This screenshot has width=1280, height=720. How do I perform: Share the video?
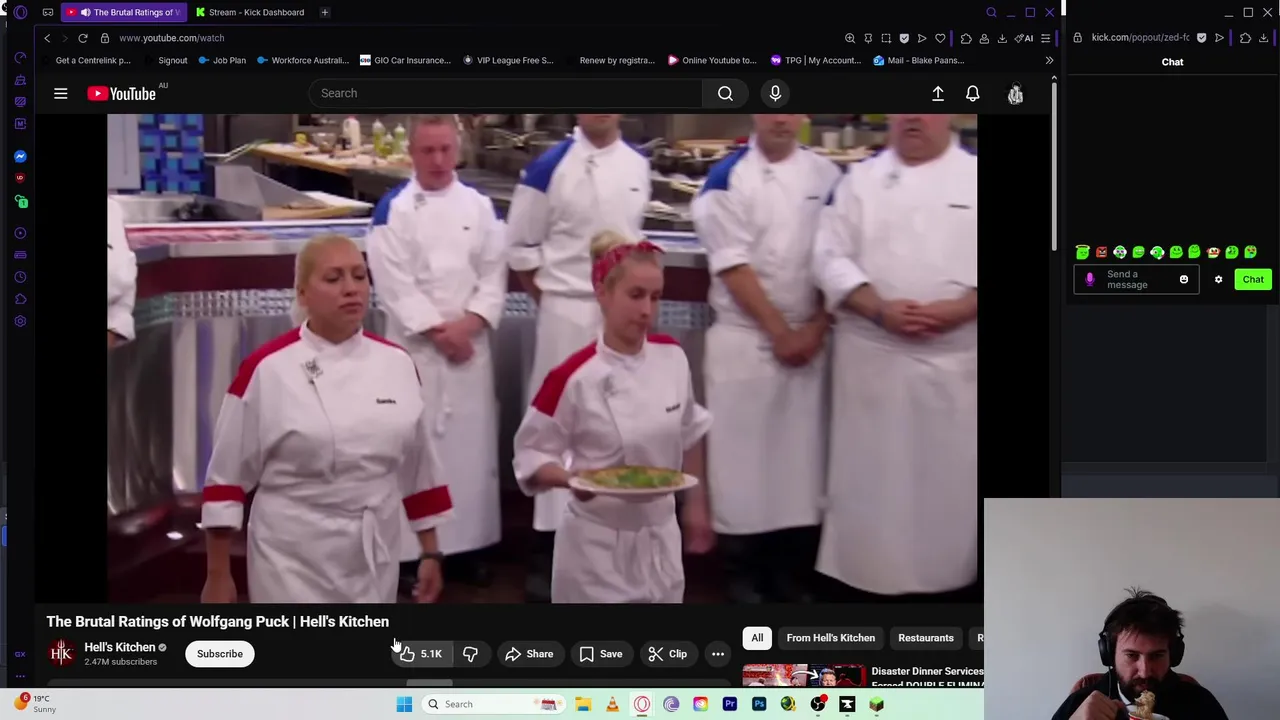coord(529,654)
